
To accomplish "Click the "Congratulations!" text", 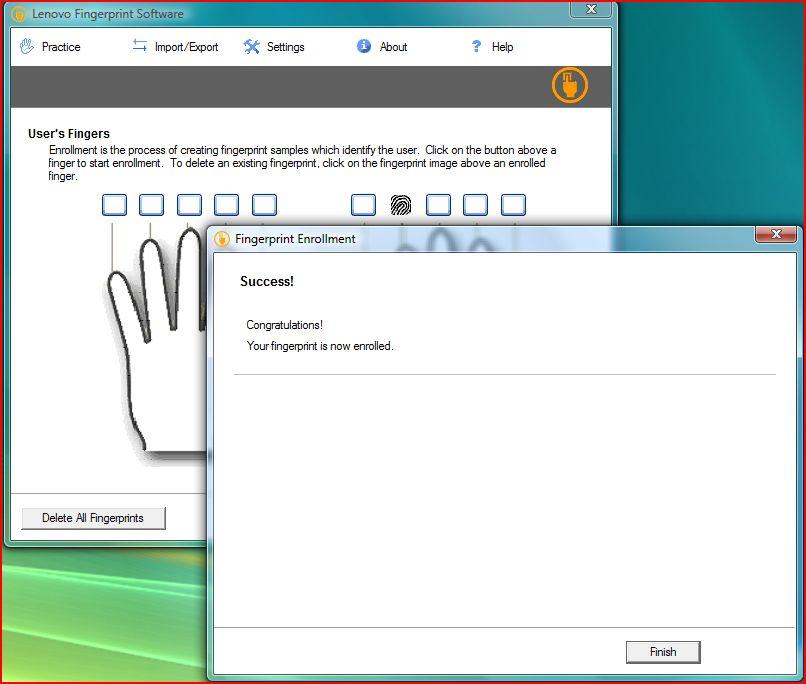I will (x=284, y=325).
